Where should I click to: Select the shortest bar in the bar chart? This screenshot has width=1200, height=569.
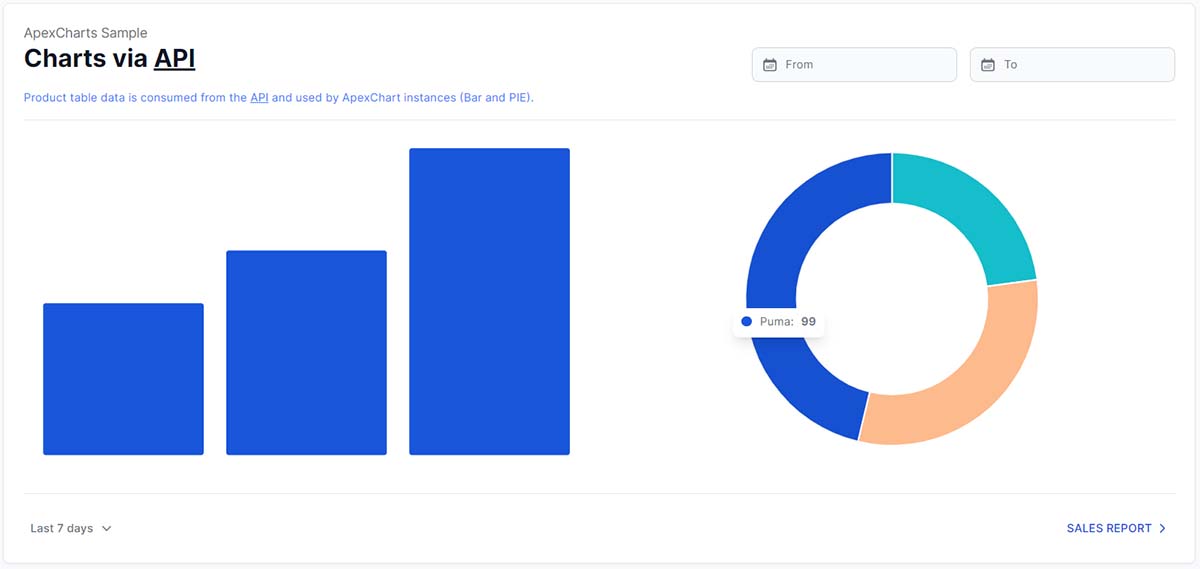pos(123,379)
